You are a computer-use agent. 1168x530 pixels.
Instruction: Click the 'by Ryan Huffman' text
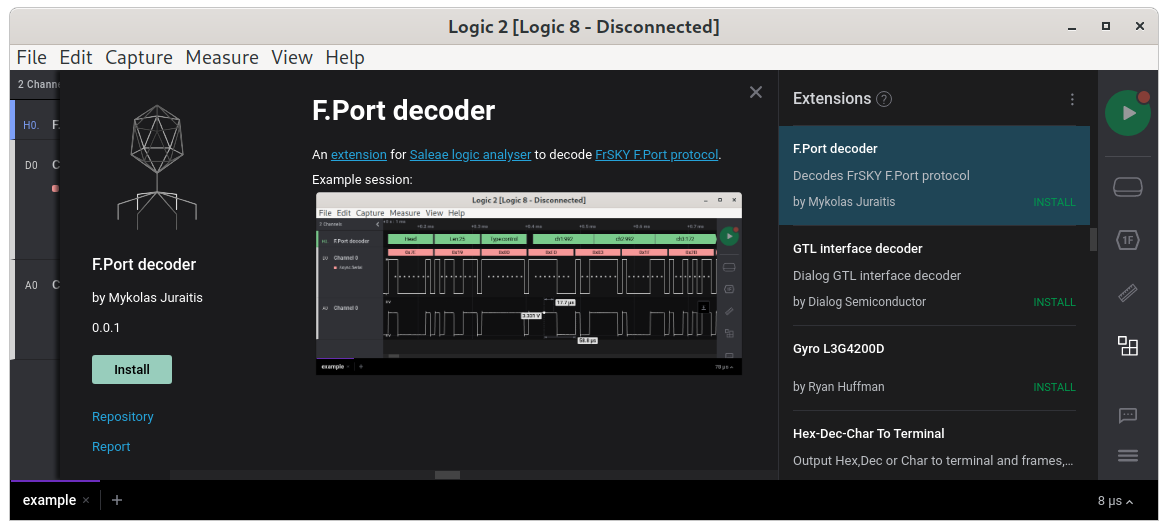click(839, 387)
